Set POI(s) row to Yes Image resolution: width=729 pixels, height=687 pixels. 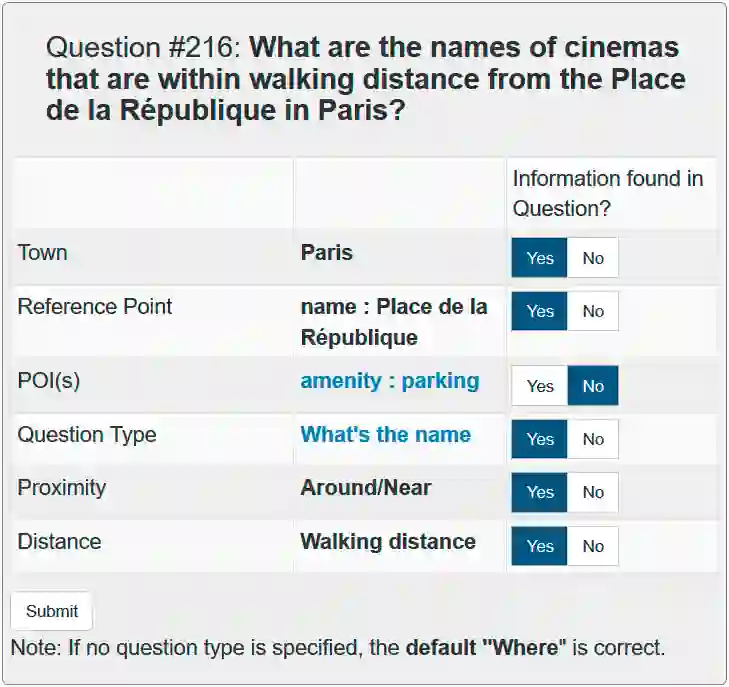[x=540, y=386]
